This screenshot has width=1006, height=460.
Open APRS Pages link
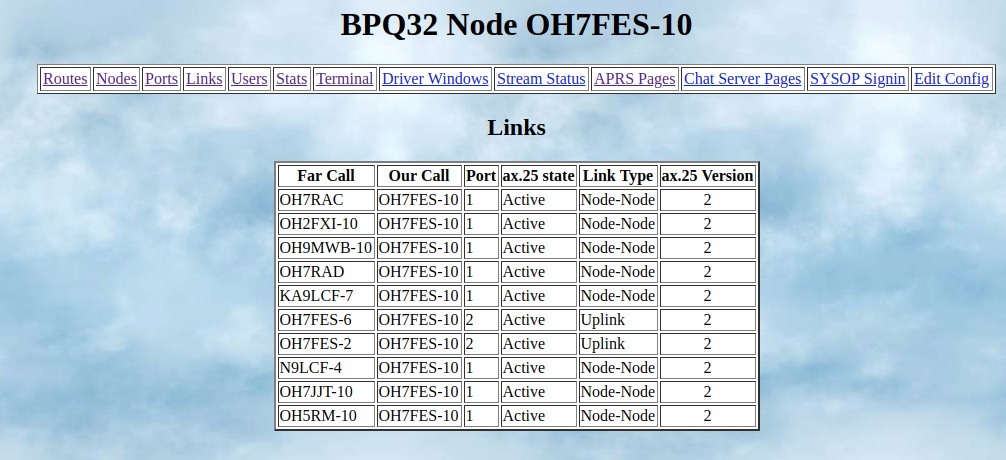[x=635, y=79]
